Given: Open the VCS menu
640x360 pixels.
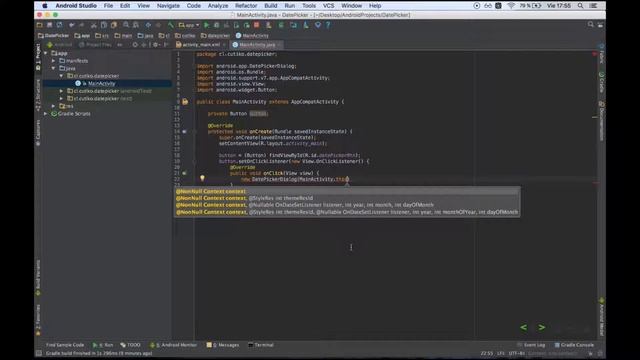Looking at the screenshot, I should [x=329, y=6].
